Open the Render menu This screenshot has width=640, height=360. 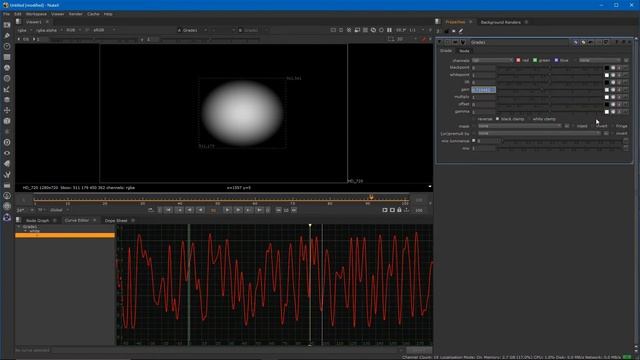(76, 14)
